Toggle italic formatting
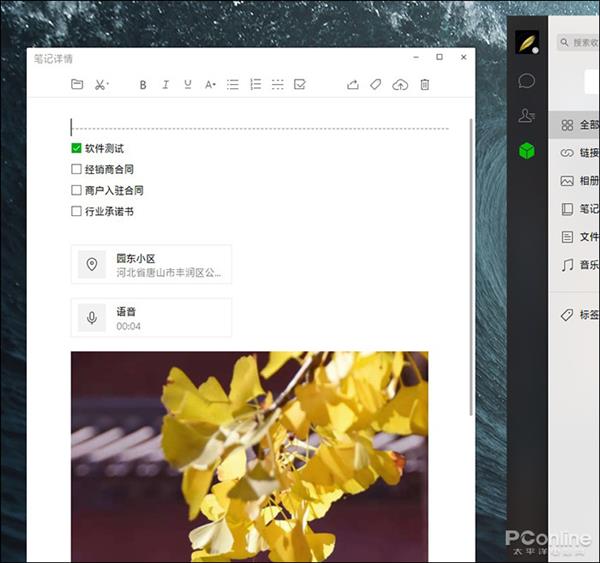 click(x=165, y=85)
